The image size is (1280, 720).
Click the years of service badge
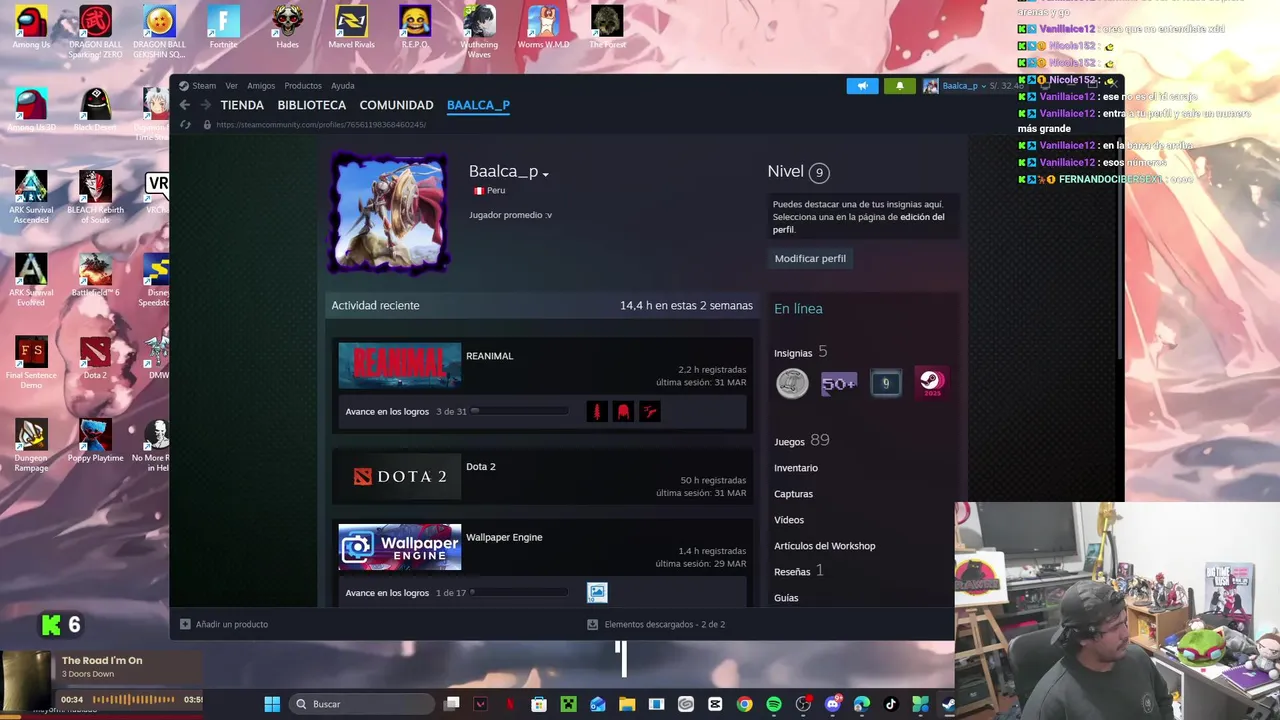(885, 383)
